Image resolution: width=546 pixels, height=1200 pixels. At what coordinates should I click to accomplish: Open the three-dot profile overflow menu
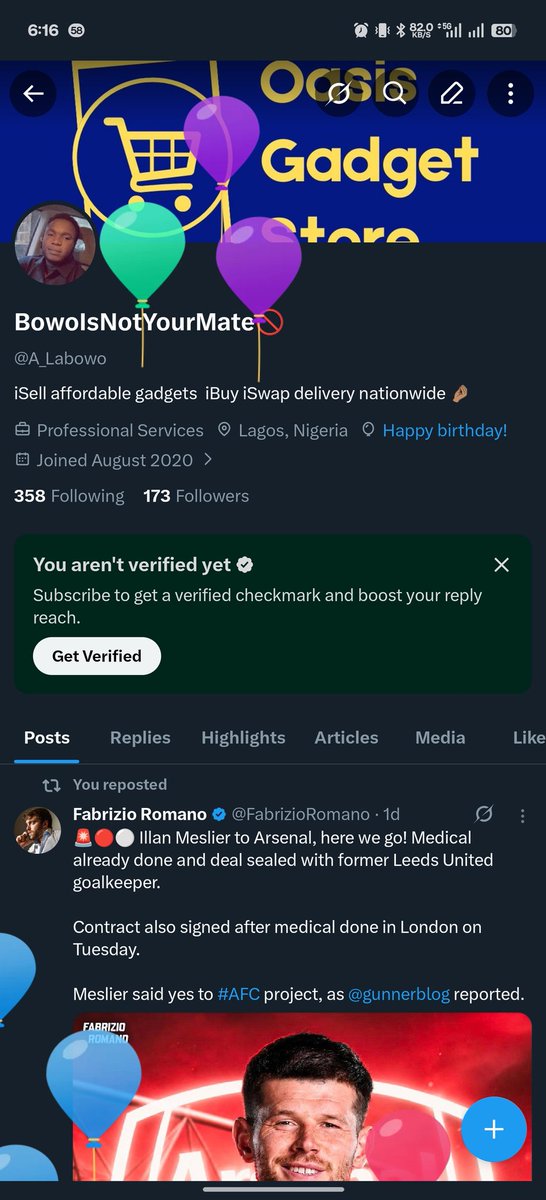tap(510, 94)
